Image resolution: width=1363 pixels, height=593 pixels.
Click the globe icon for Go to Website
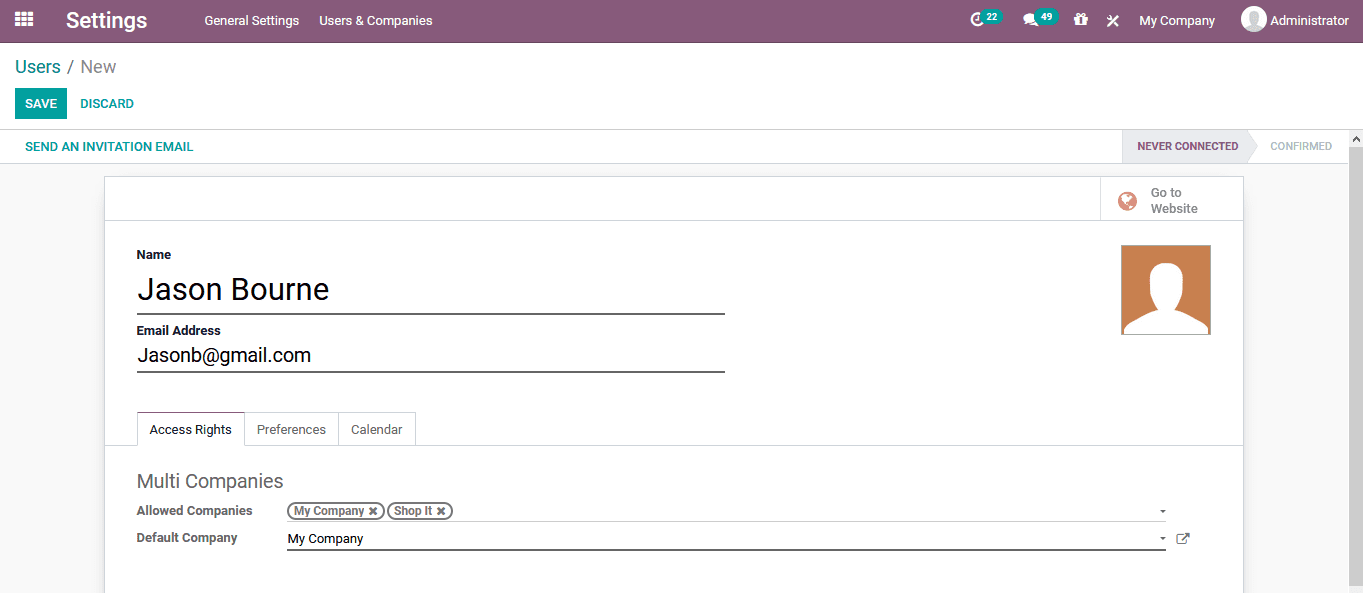[x=1127, y=201]
